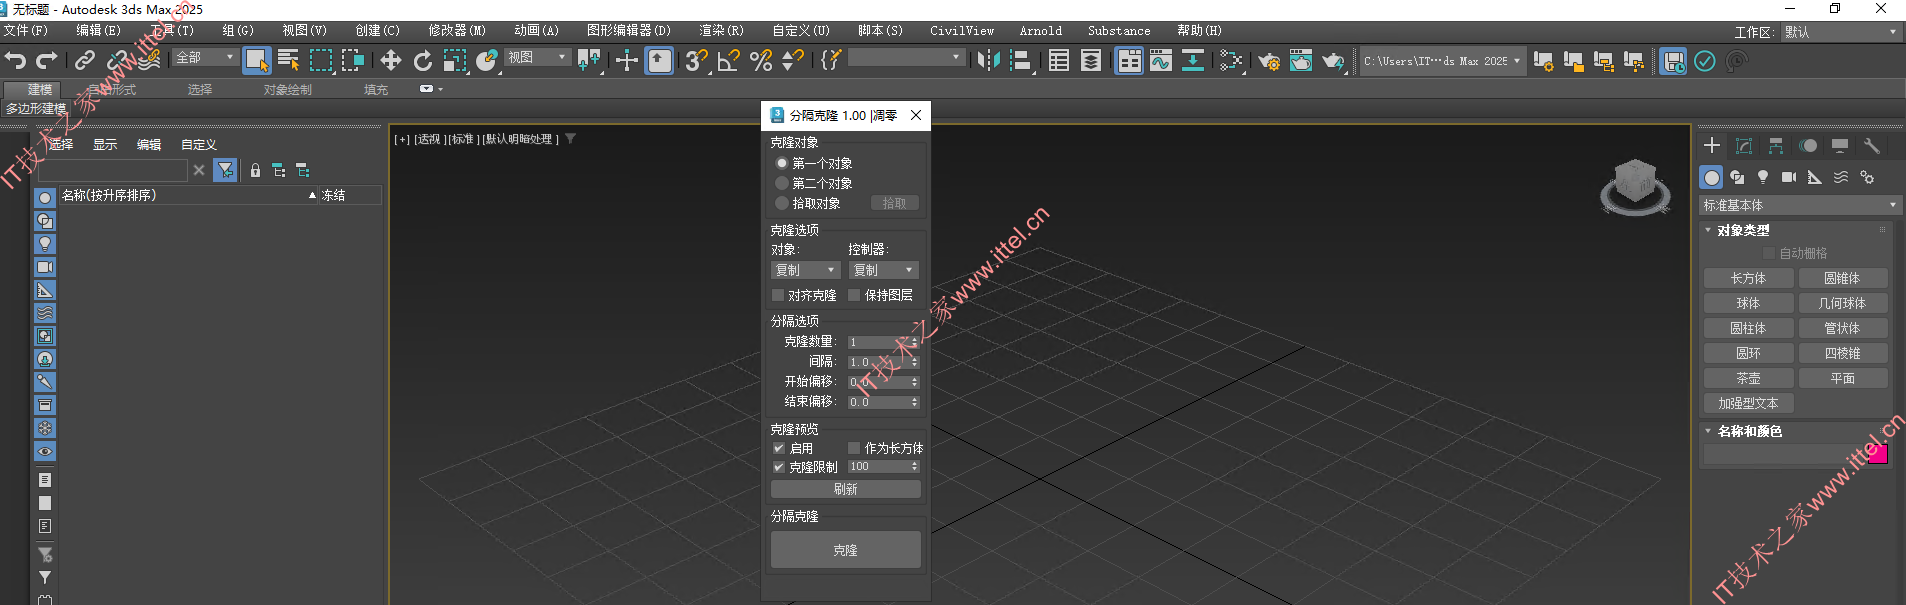This screenshot has width=1906, height=605.
Task: Click the 克隆数量 spinner arrows
Action: pos(914,342)
